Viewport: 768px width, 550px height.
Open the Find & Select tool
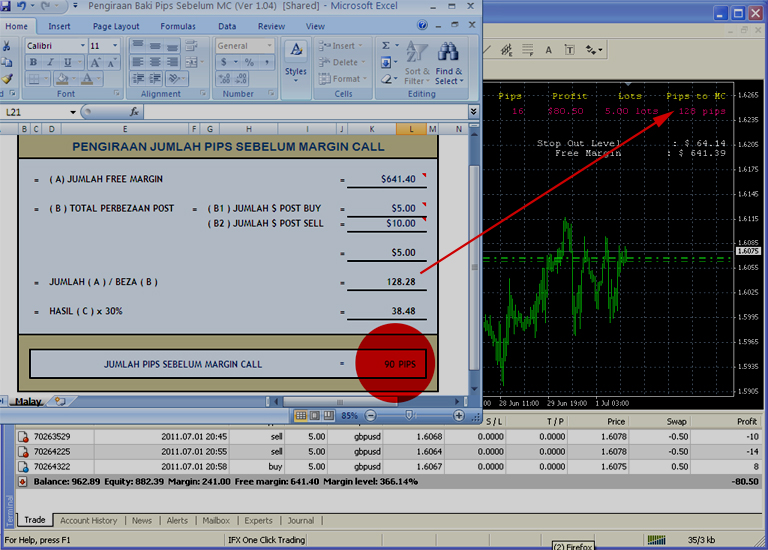(448, 64)
